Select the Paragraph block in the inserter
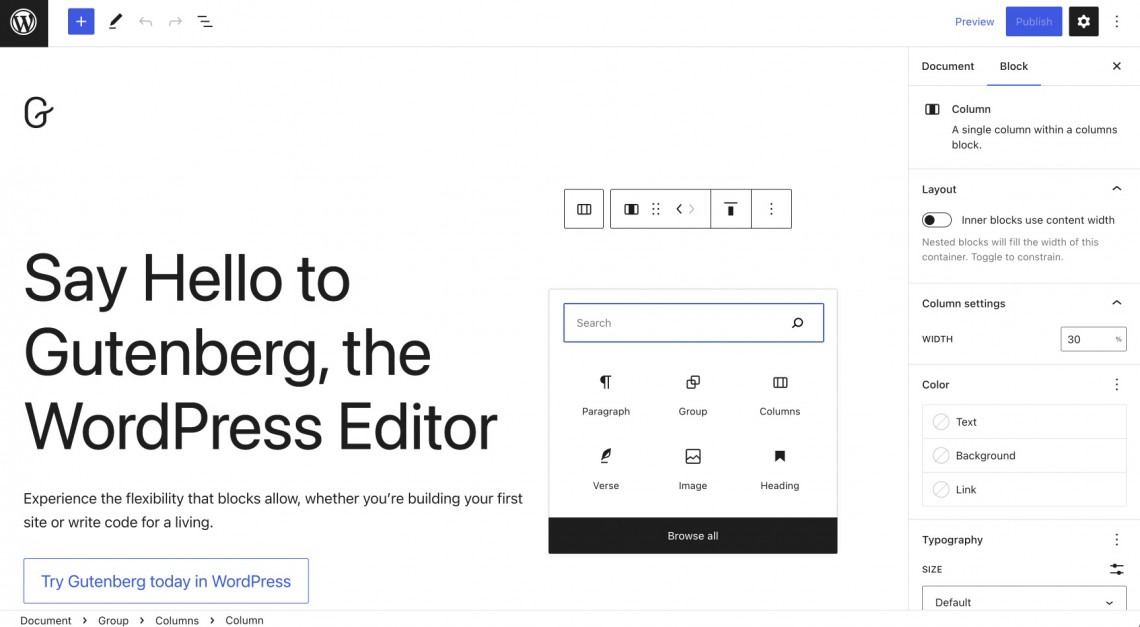 605,393
